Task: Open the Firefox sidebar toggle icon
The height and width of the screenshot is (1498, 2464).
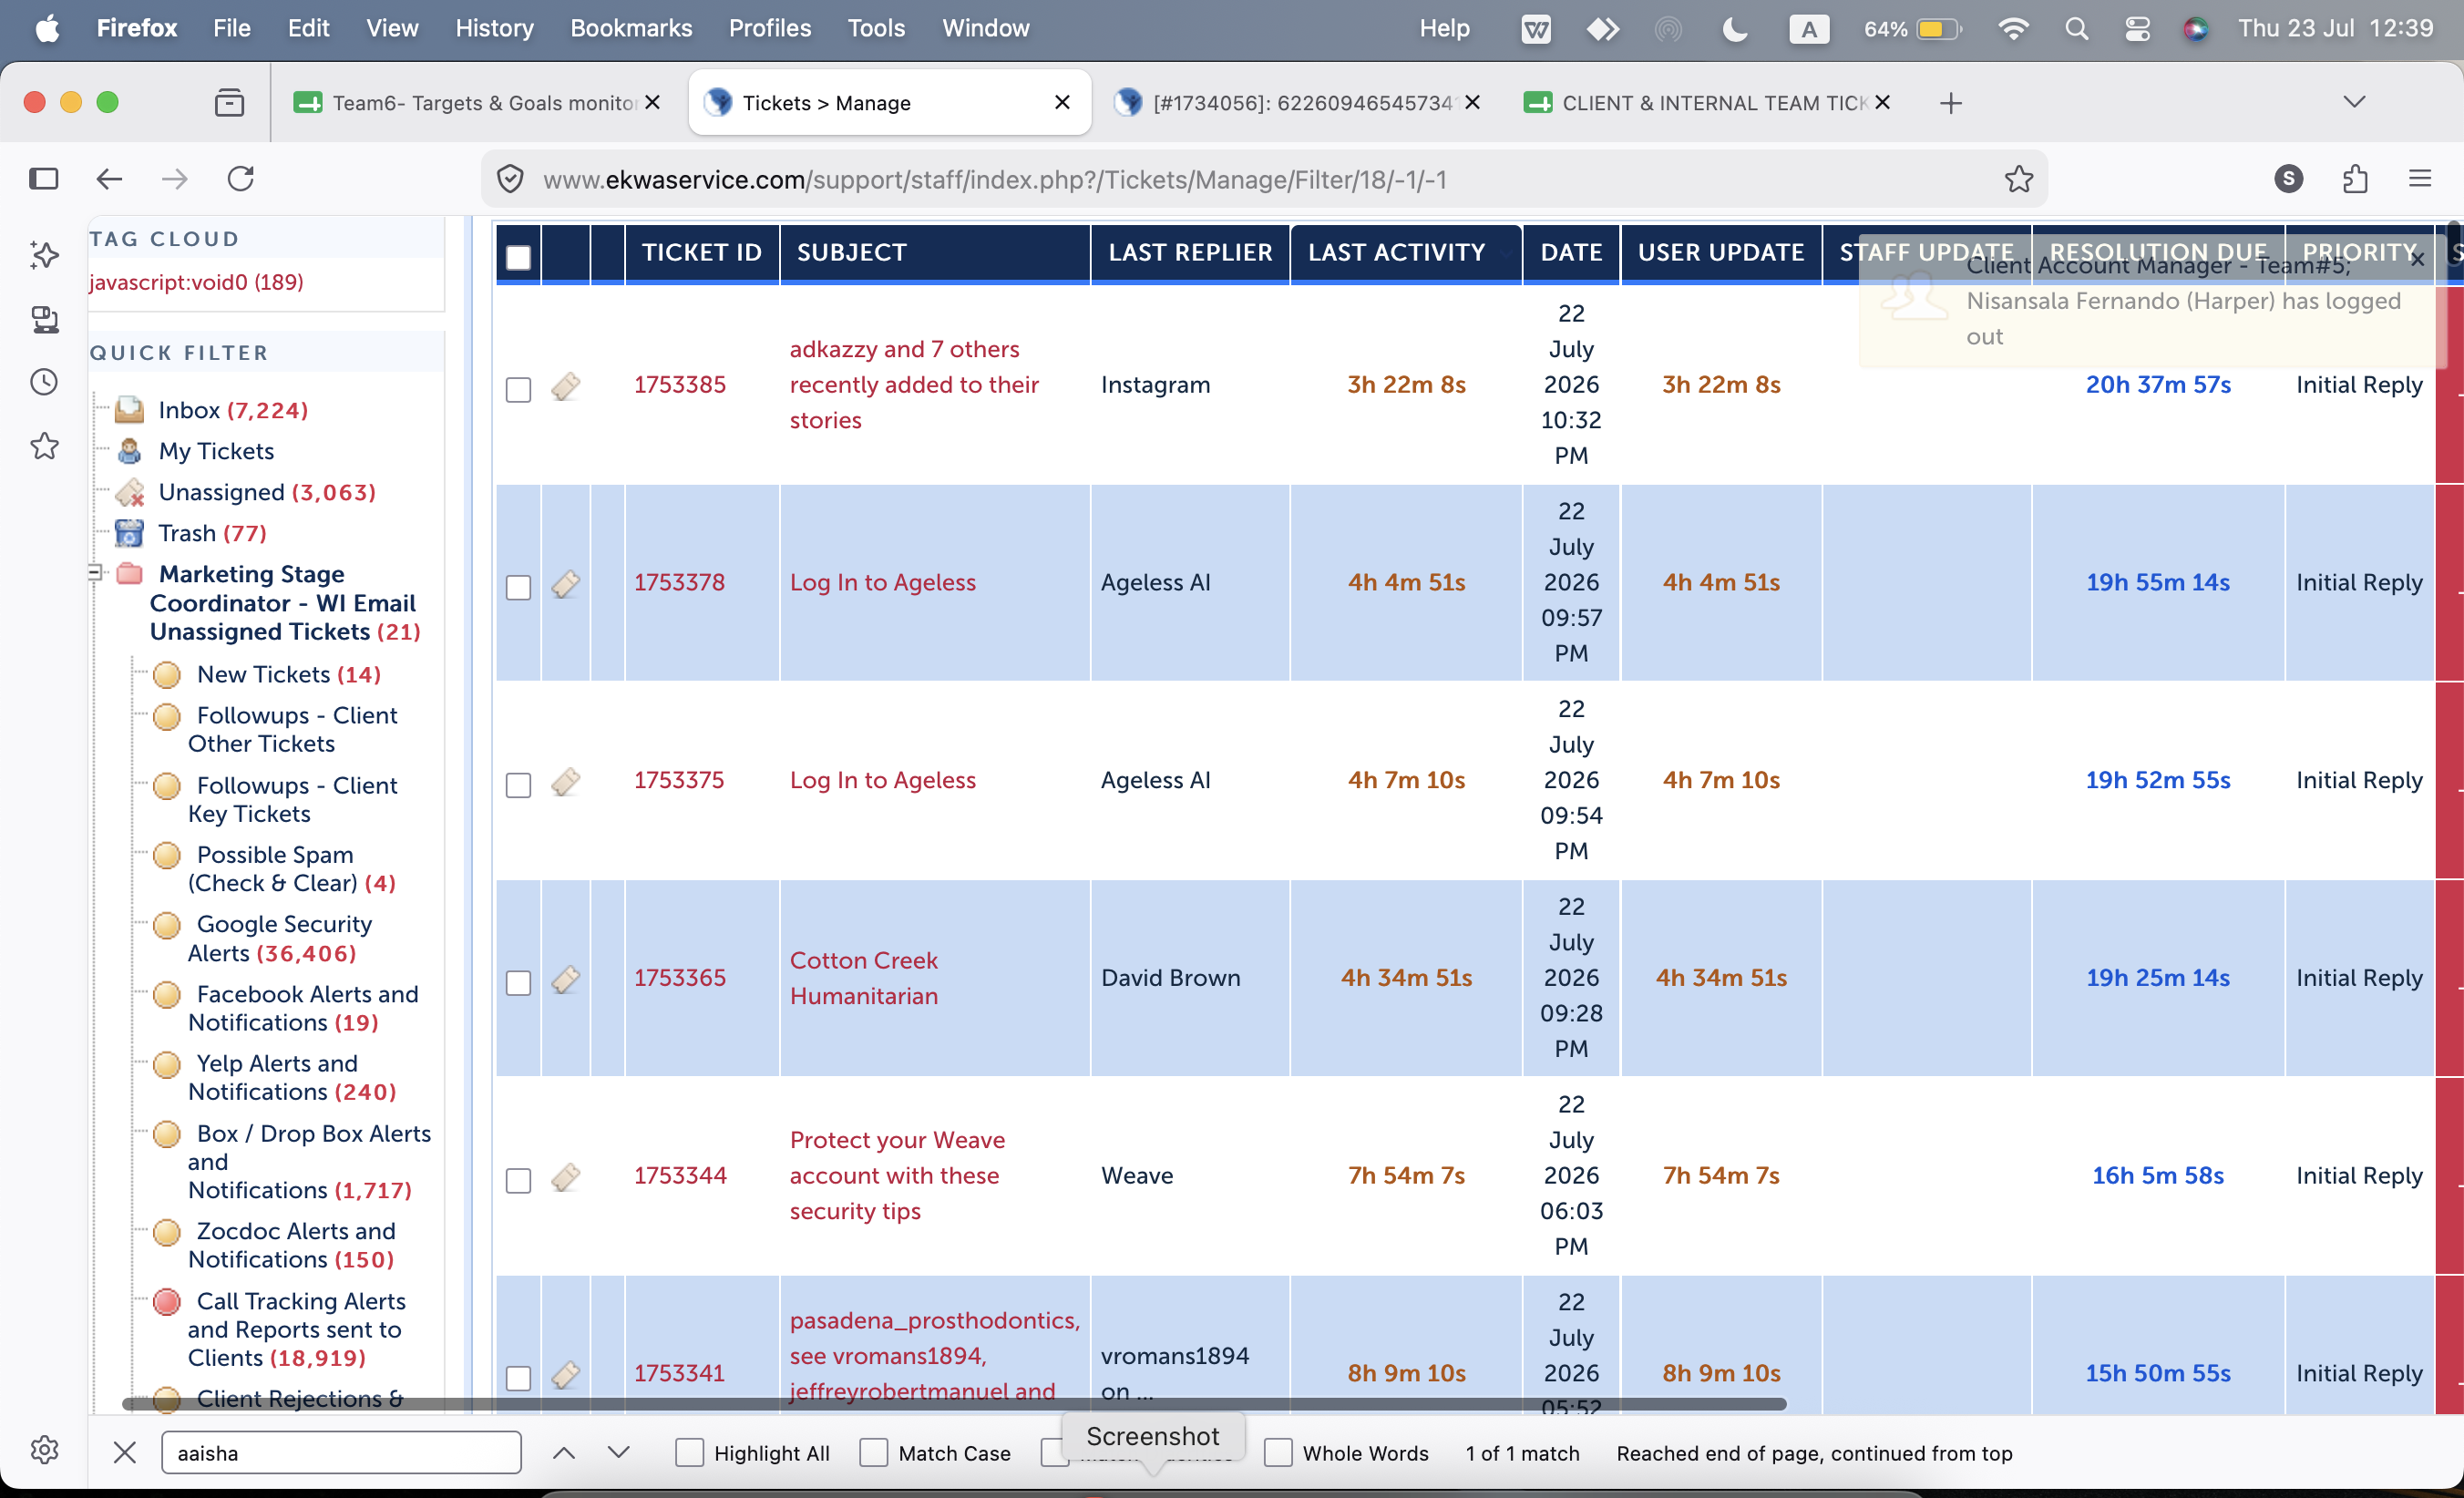Action: click(43, 179)
